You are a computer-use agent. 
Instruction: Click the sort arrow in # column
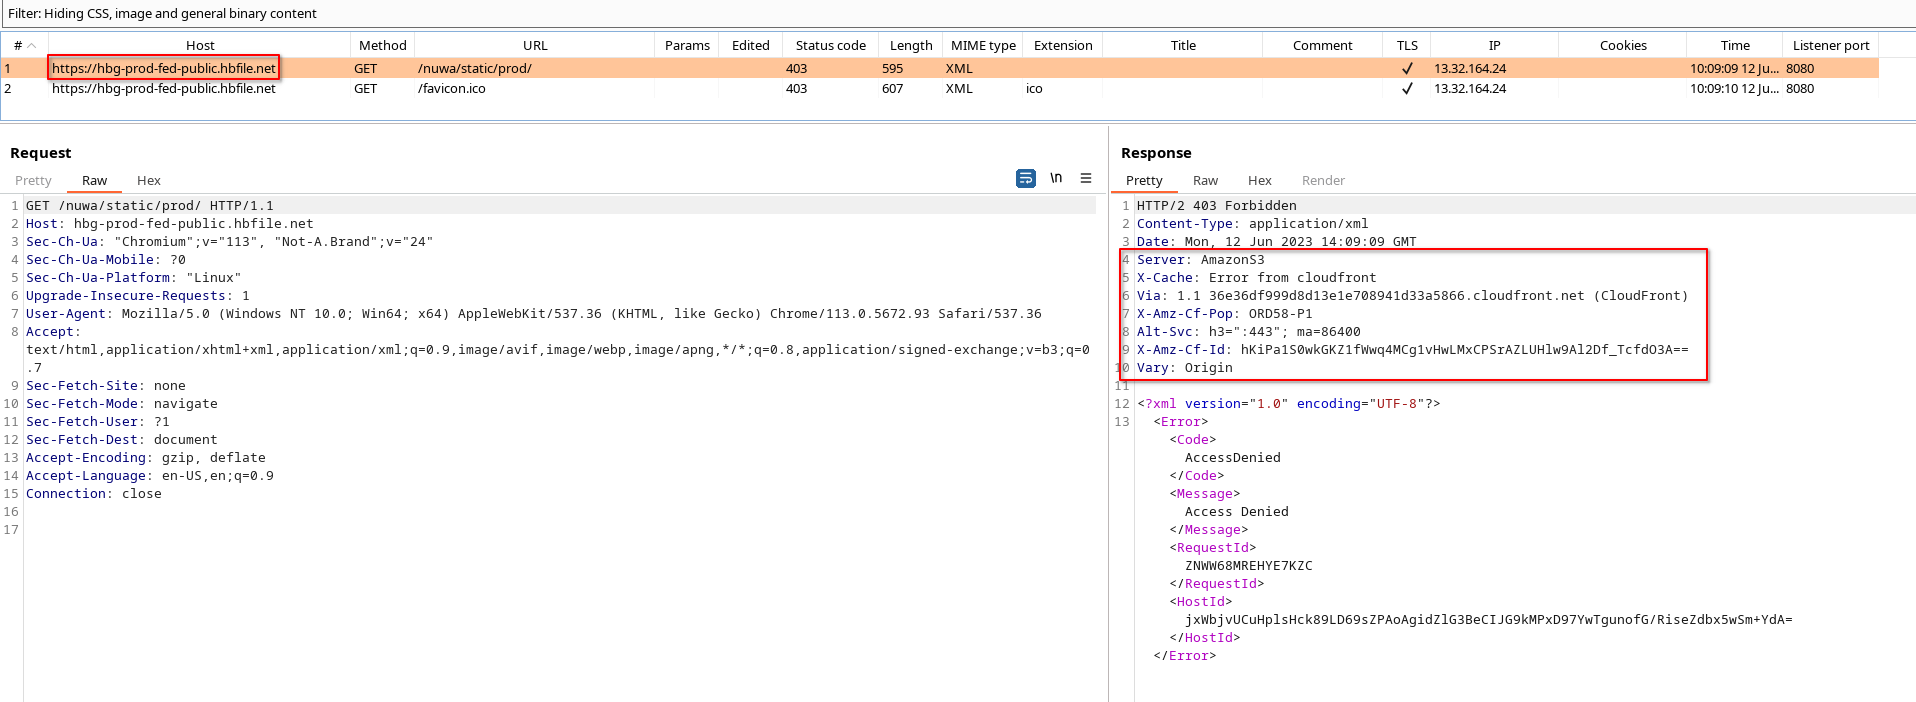pyautogui.click(x=32, y=45)
